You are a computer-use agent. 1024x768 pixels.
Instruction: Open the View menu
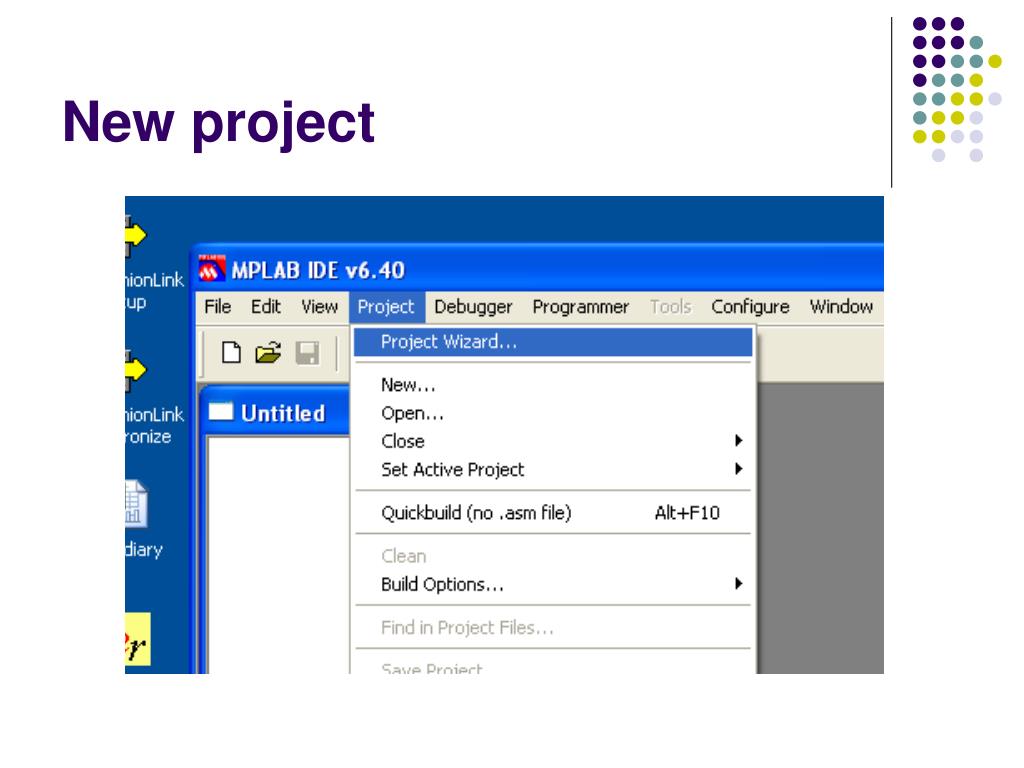[x=319, y=307]
